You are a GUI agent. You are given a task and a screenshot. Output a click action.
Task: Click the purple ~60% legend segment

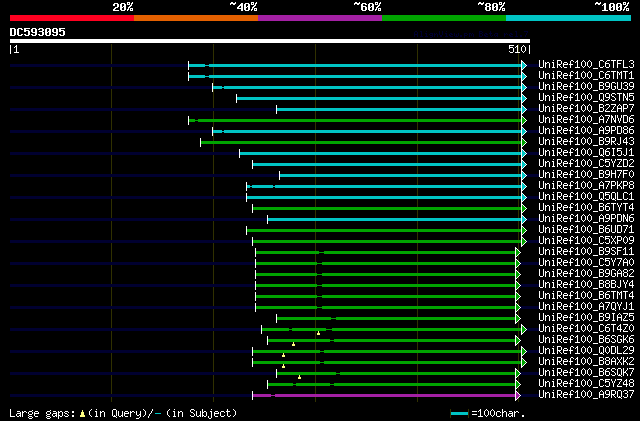pyautogui.click(x=320, y=18)
